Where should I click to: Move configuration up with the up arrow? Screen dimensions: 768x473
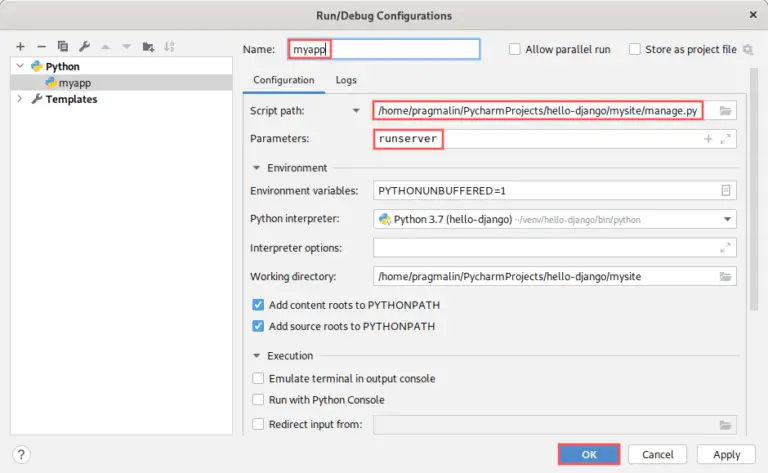(105, 47)
